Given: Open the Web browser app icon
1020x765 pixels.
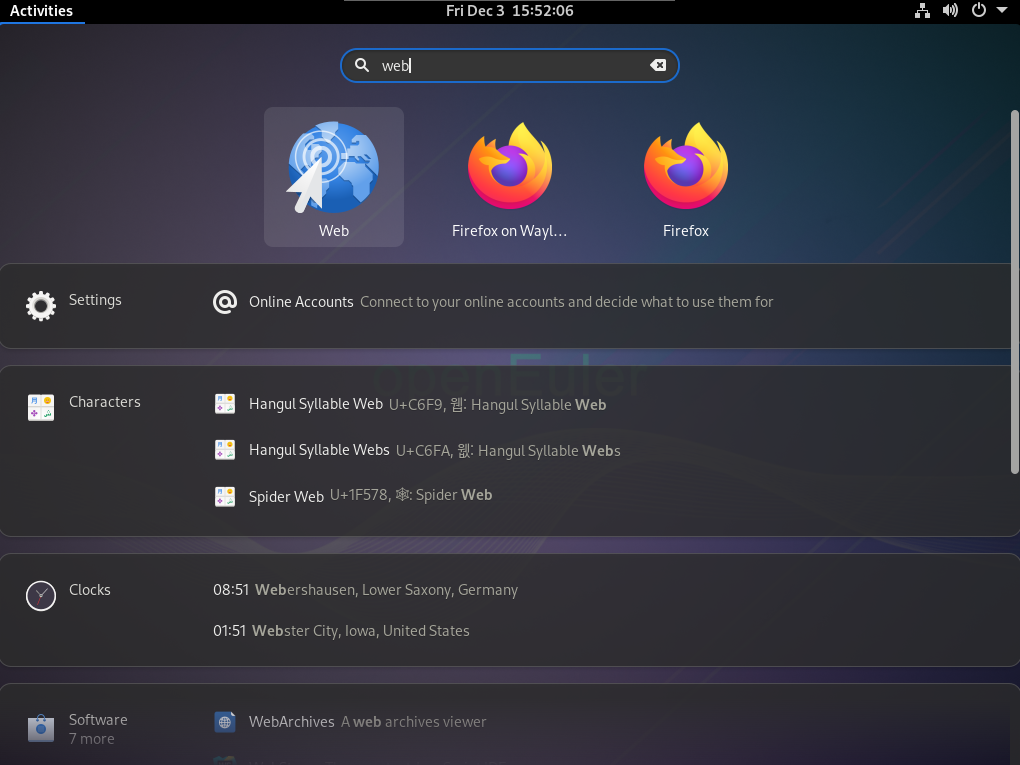Looking at the screenshot, I should pos(333,168).
